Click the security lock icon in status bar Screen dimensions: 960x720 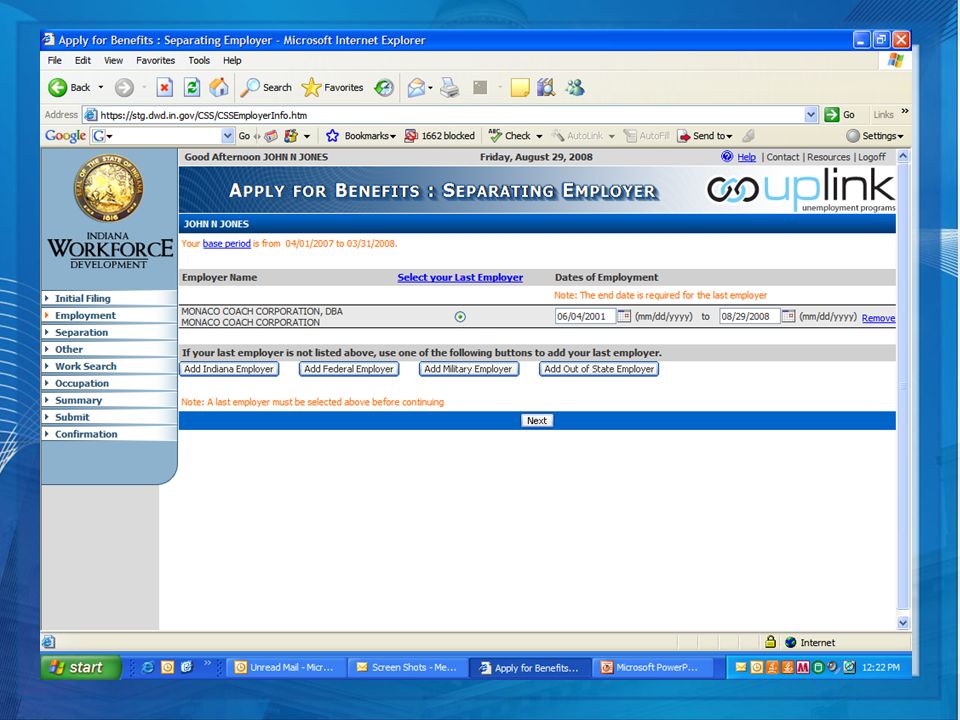(770, 642)
